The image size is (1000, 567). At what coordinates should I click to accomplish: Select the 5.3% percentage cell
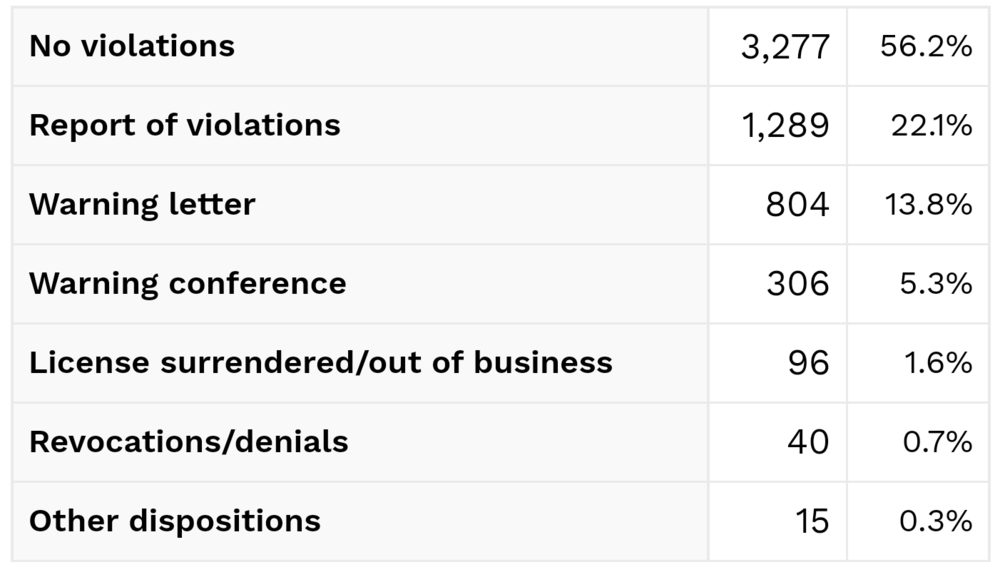pyautogui.click(x=937, y=283)
